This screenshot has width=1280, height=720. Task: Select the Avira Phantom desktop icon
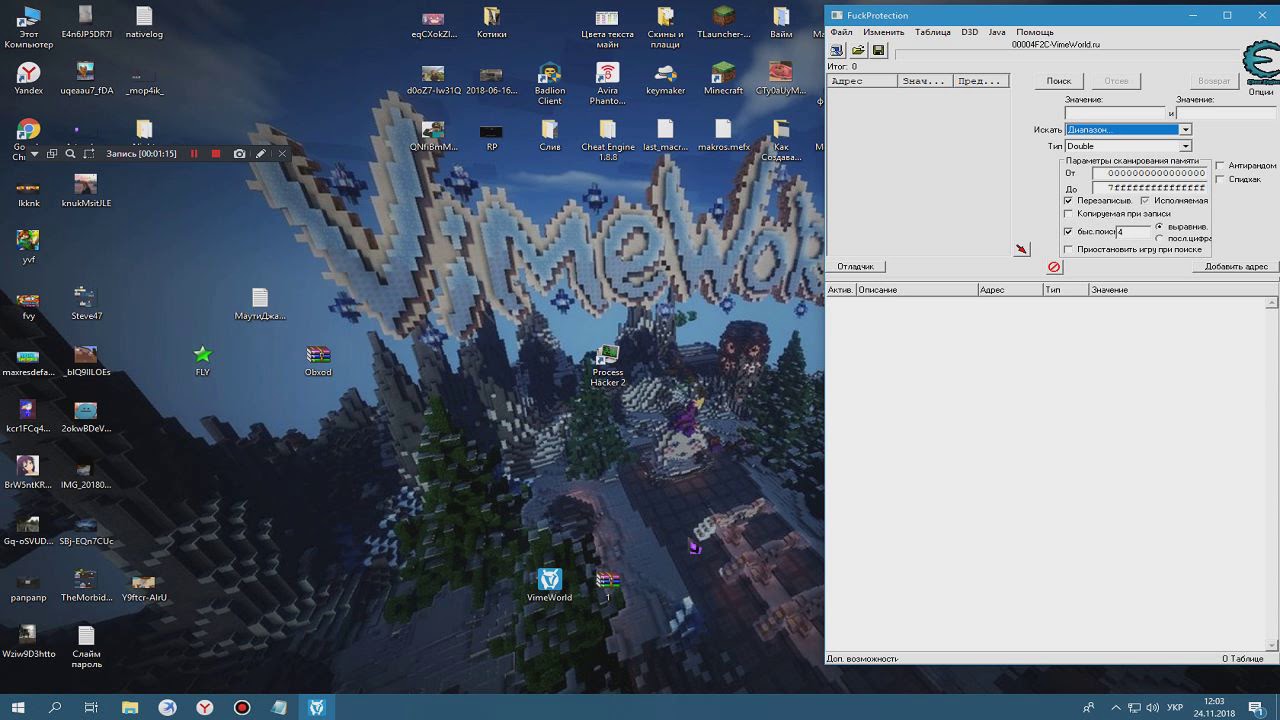pyautogui.click(x=607, y=84)
